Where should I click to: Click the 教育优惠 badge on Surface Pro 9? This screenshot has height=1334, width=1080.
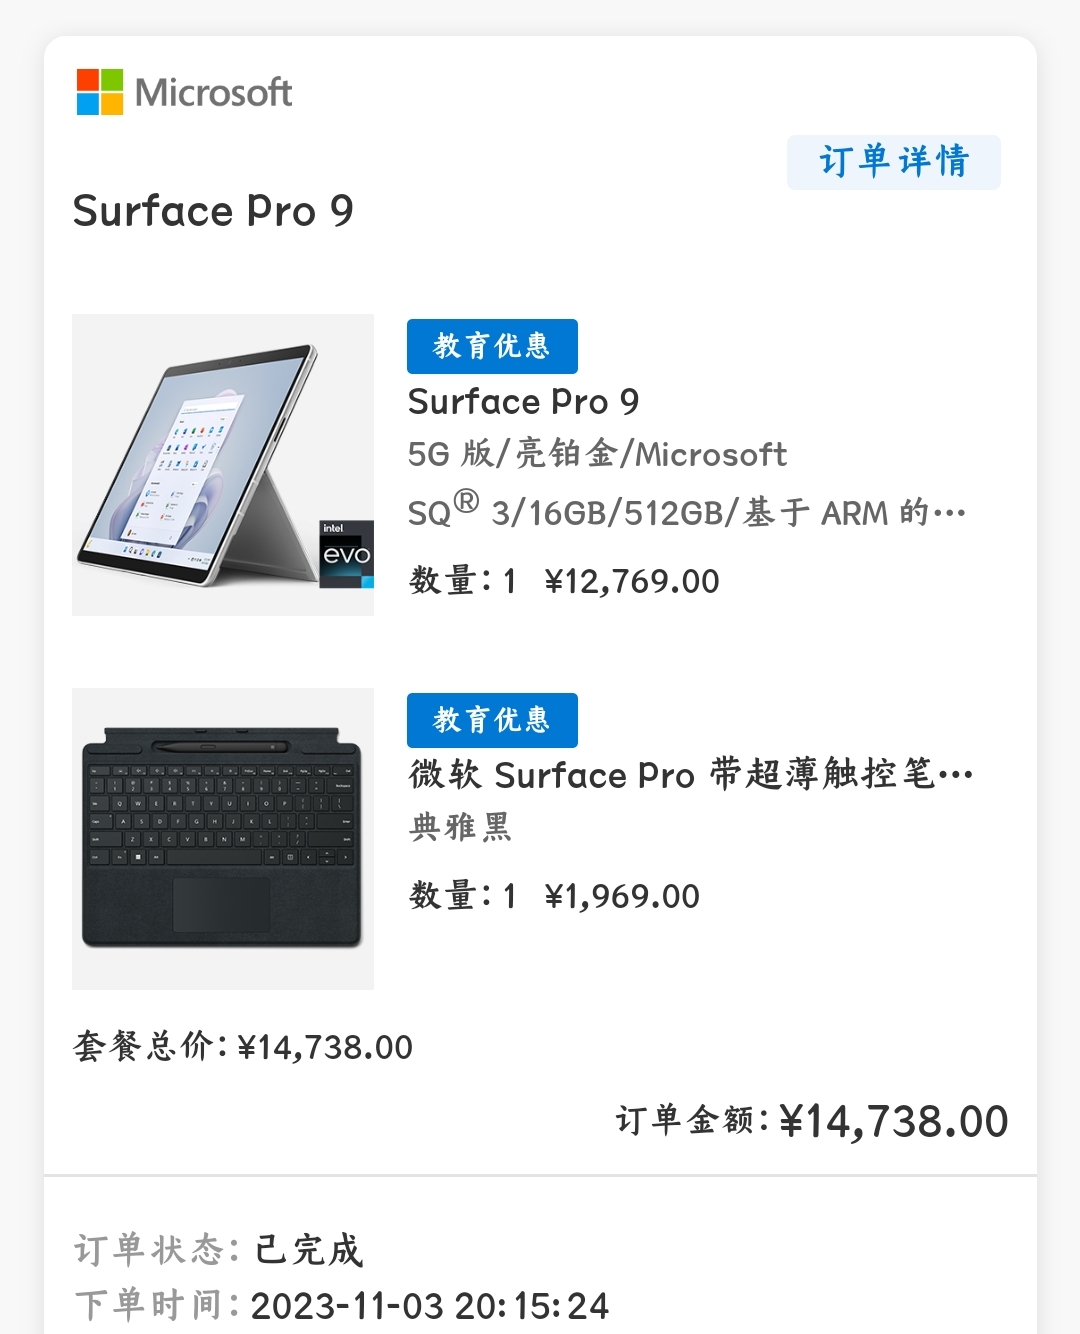coord(492,345)
